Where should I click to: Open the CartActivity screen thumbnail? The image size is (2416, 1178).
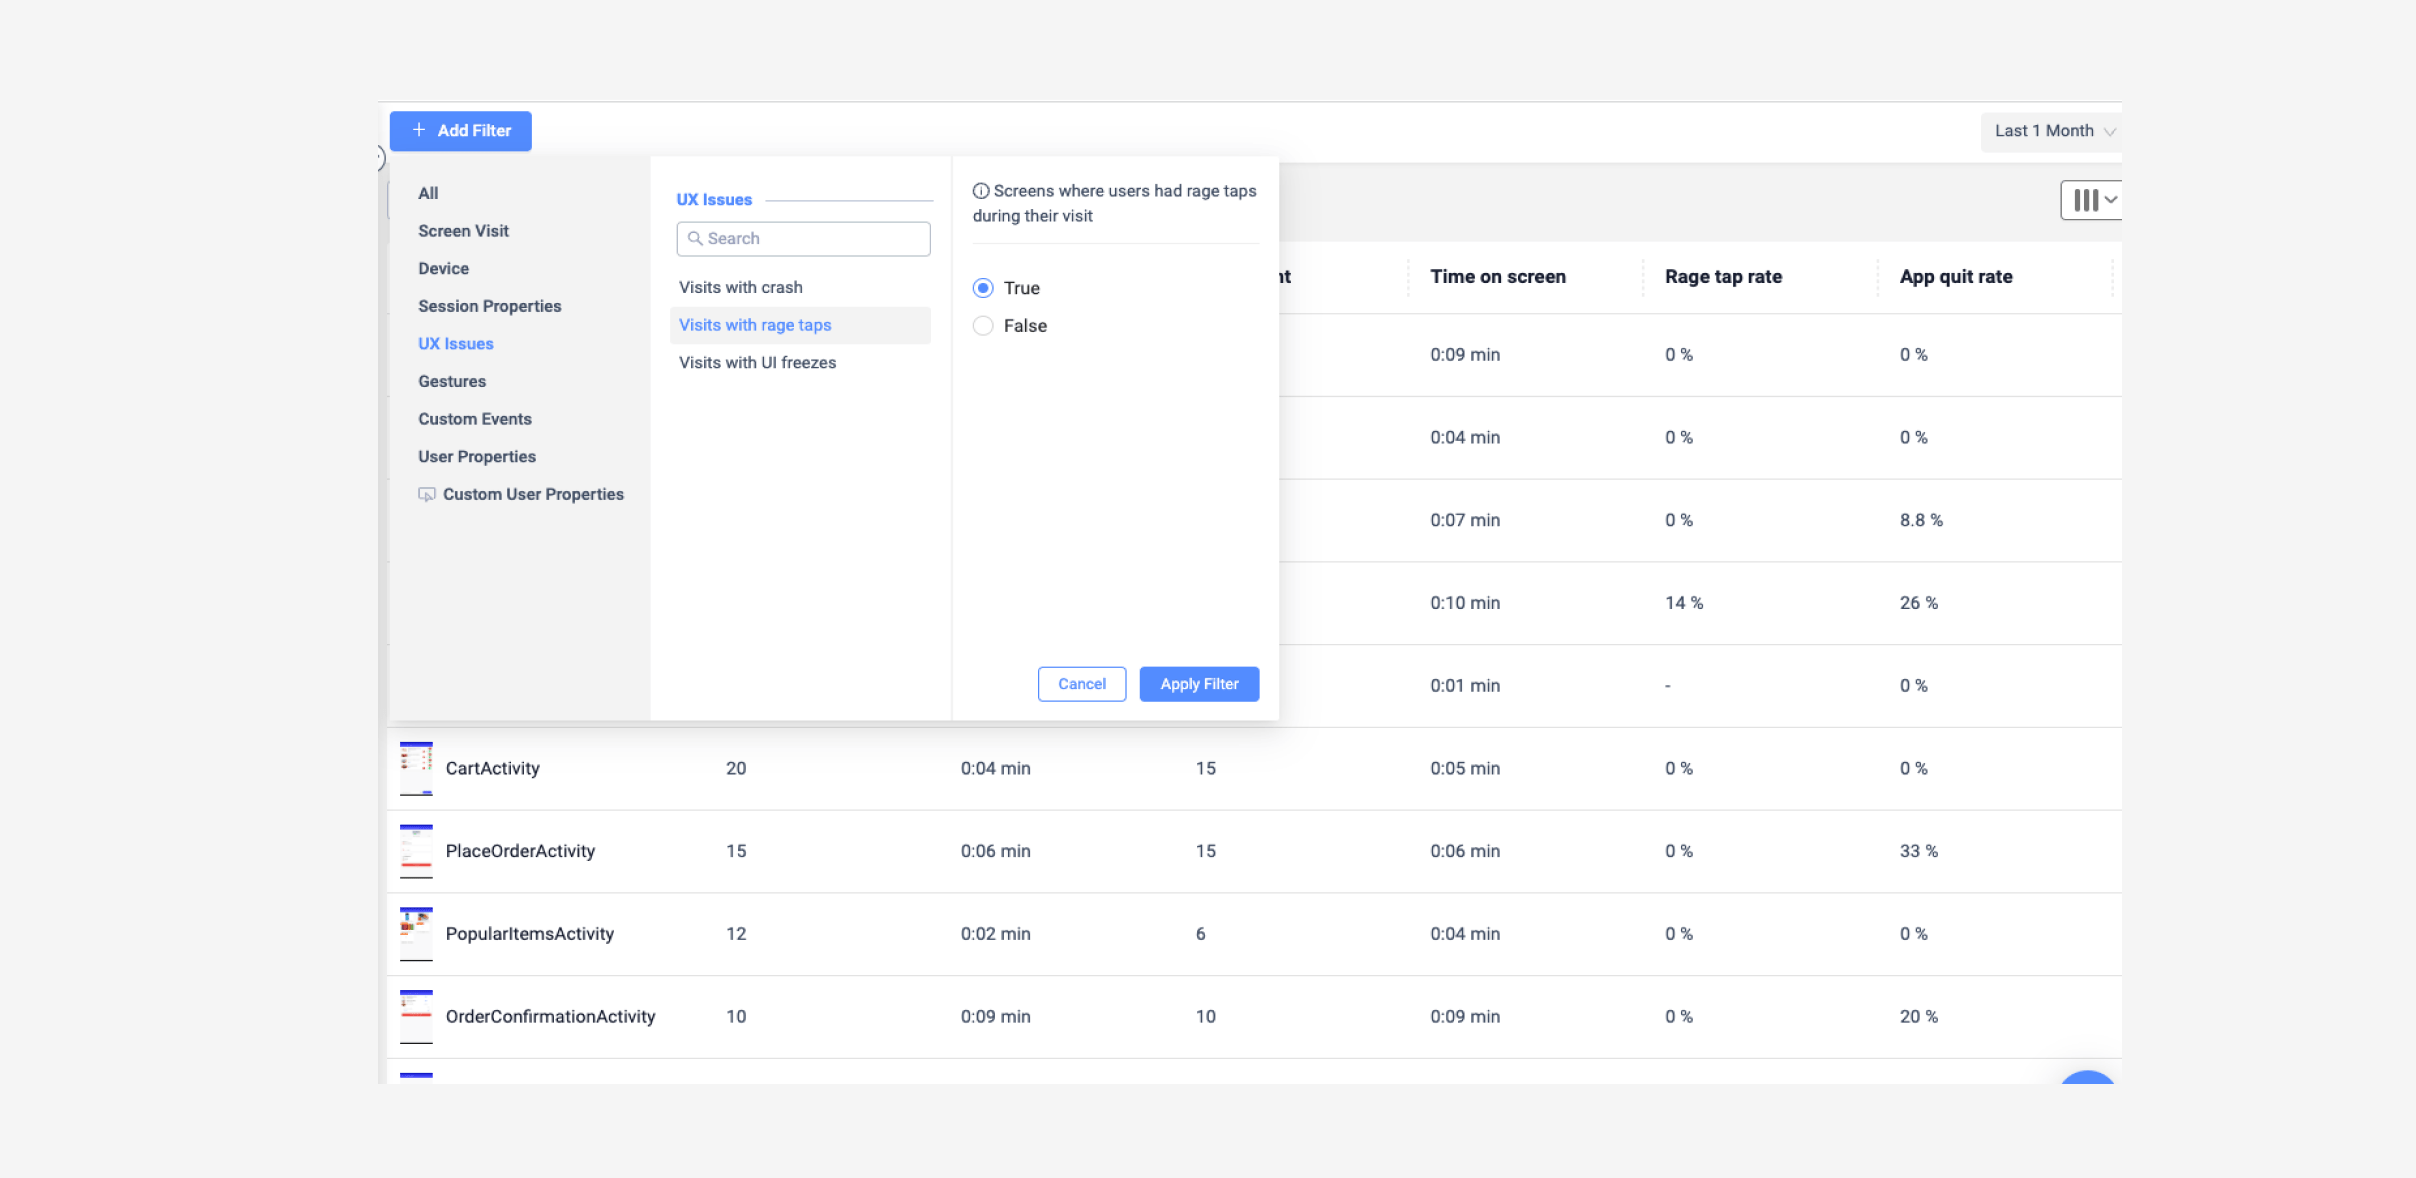[416, 768]
